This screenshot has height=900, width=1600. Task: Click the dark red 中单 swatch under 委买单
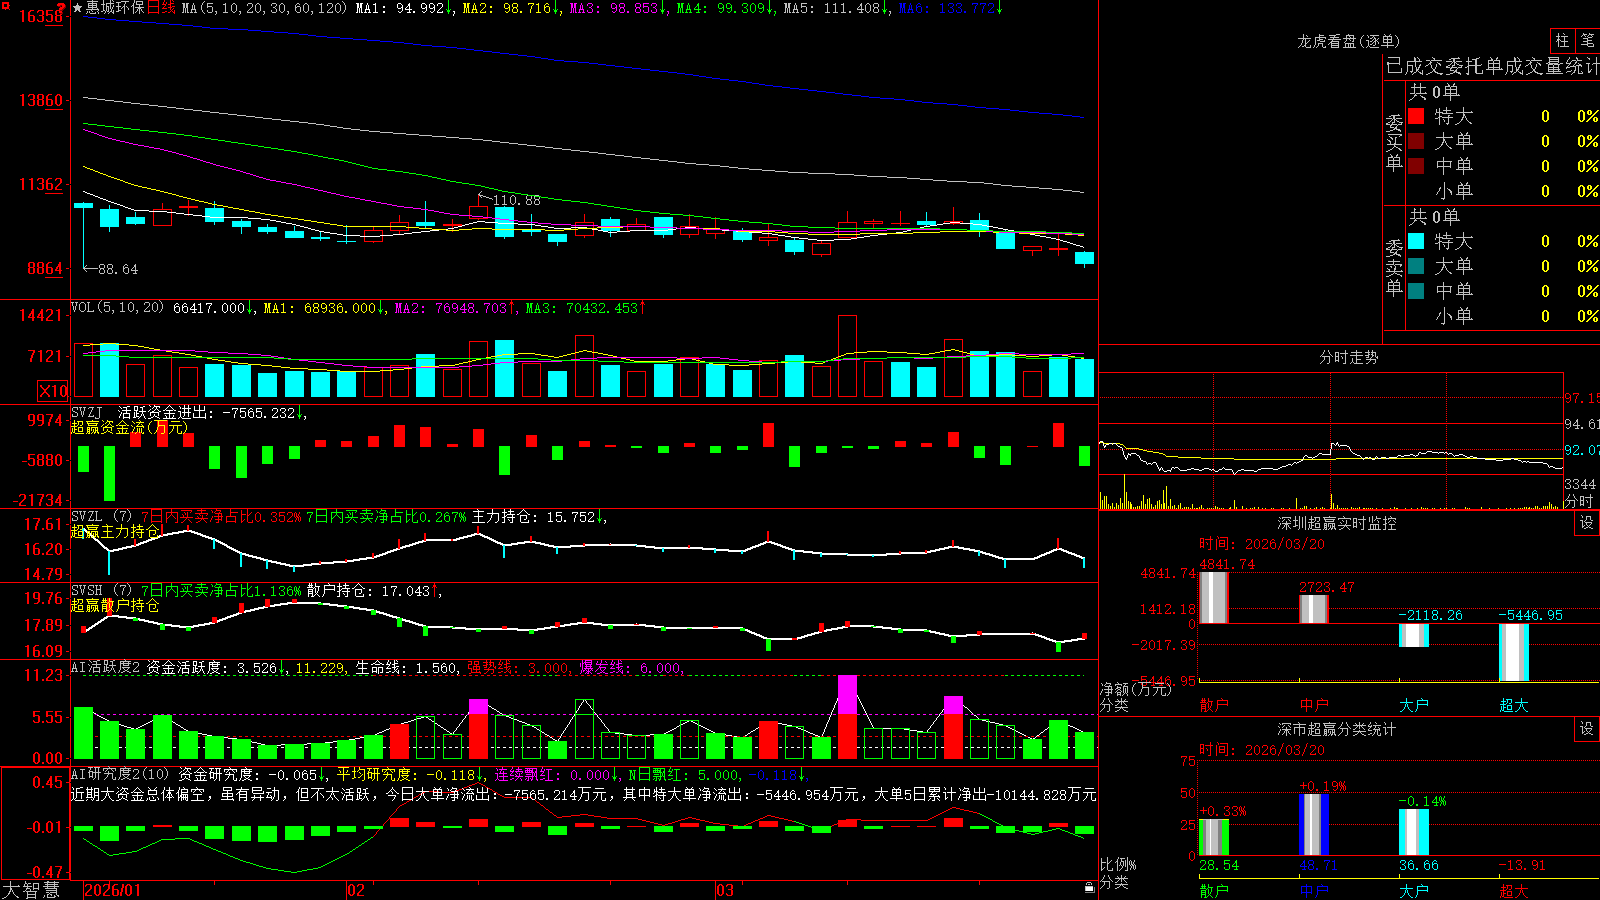tap(1416, 166)
